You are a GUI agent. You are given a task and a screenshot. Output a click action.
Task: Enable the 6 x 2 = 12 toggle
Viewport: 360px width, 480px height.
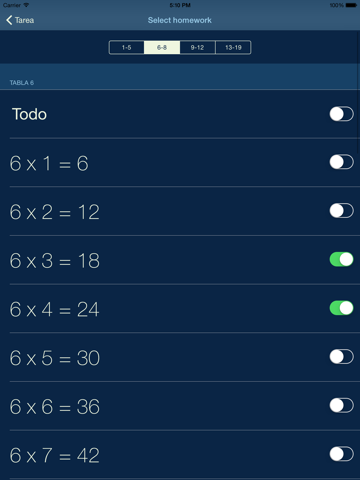[341, 211]
